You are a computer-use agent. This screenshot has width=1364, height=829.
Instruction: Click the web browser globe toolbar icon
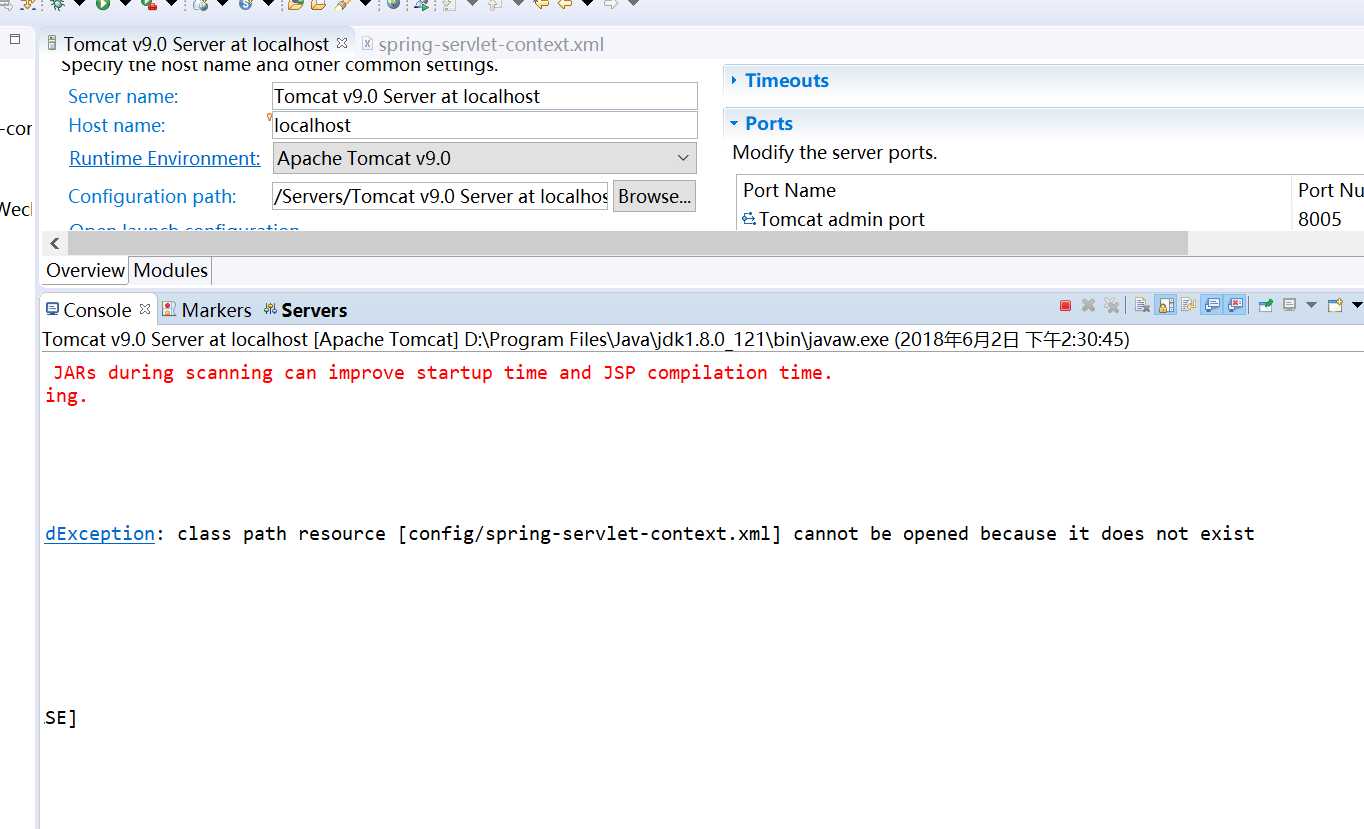[x=393, y=4]
